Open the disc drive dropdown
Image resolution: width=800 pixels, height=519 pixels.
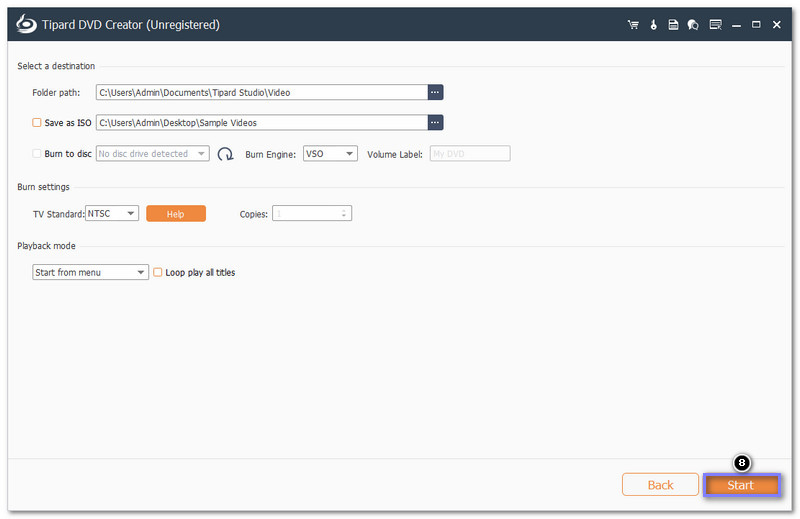(x=153, y=154)
